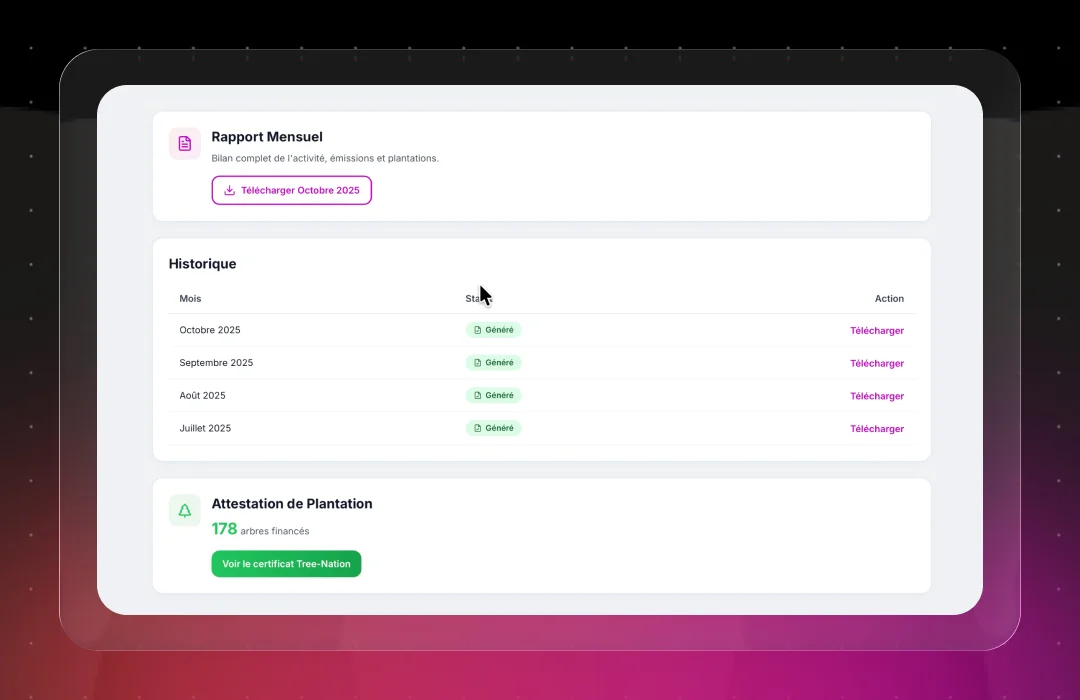Viewport: 1080px width, 700px height.
Task: Click the 178 trees count value
Action: pos(224,528)
